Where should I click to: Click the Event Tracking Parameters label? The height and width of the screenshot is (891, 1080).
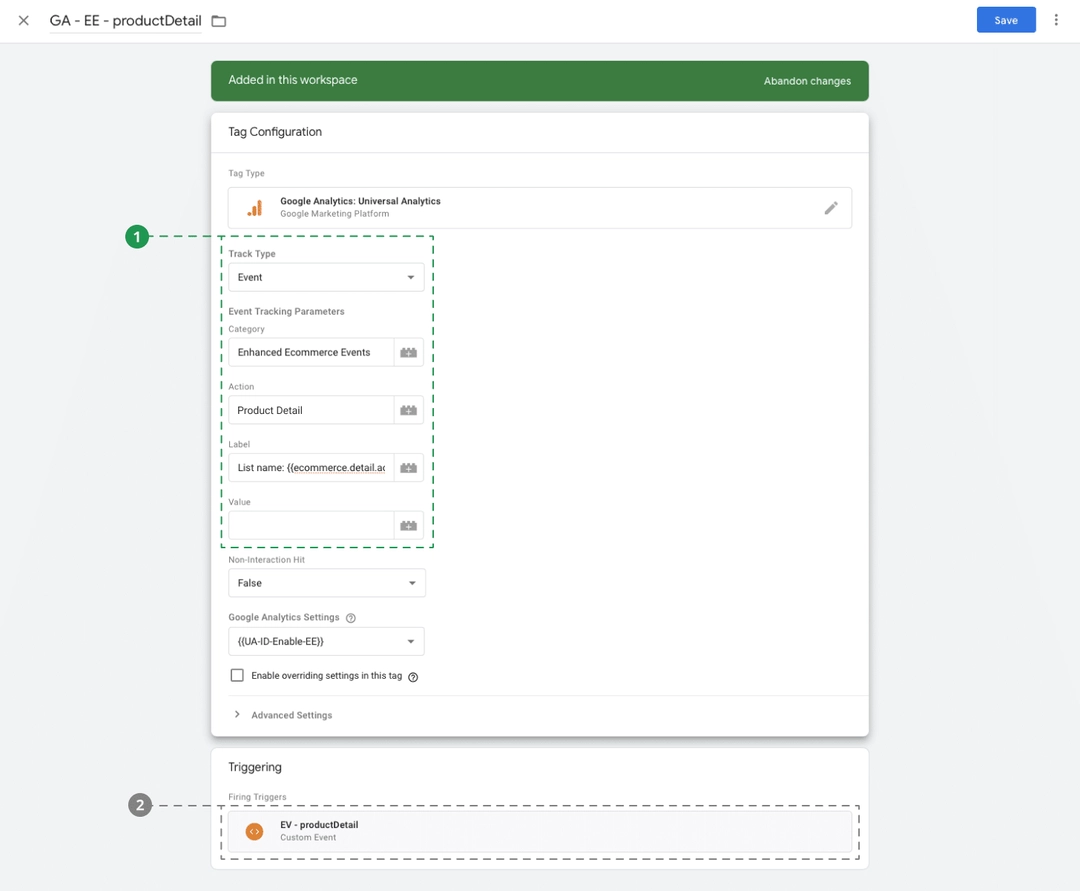pyautogui.click(x=286, y=312)
